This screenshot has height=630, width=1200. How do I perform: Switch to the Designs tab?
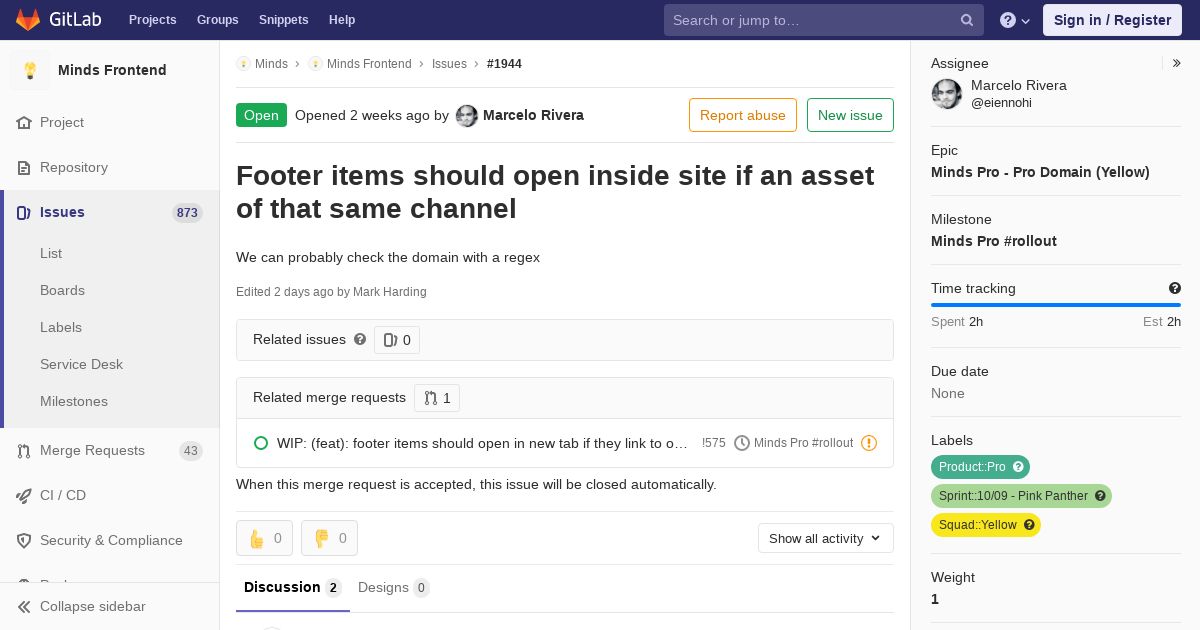[393, 588]
